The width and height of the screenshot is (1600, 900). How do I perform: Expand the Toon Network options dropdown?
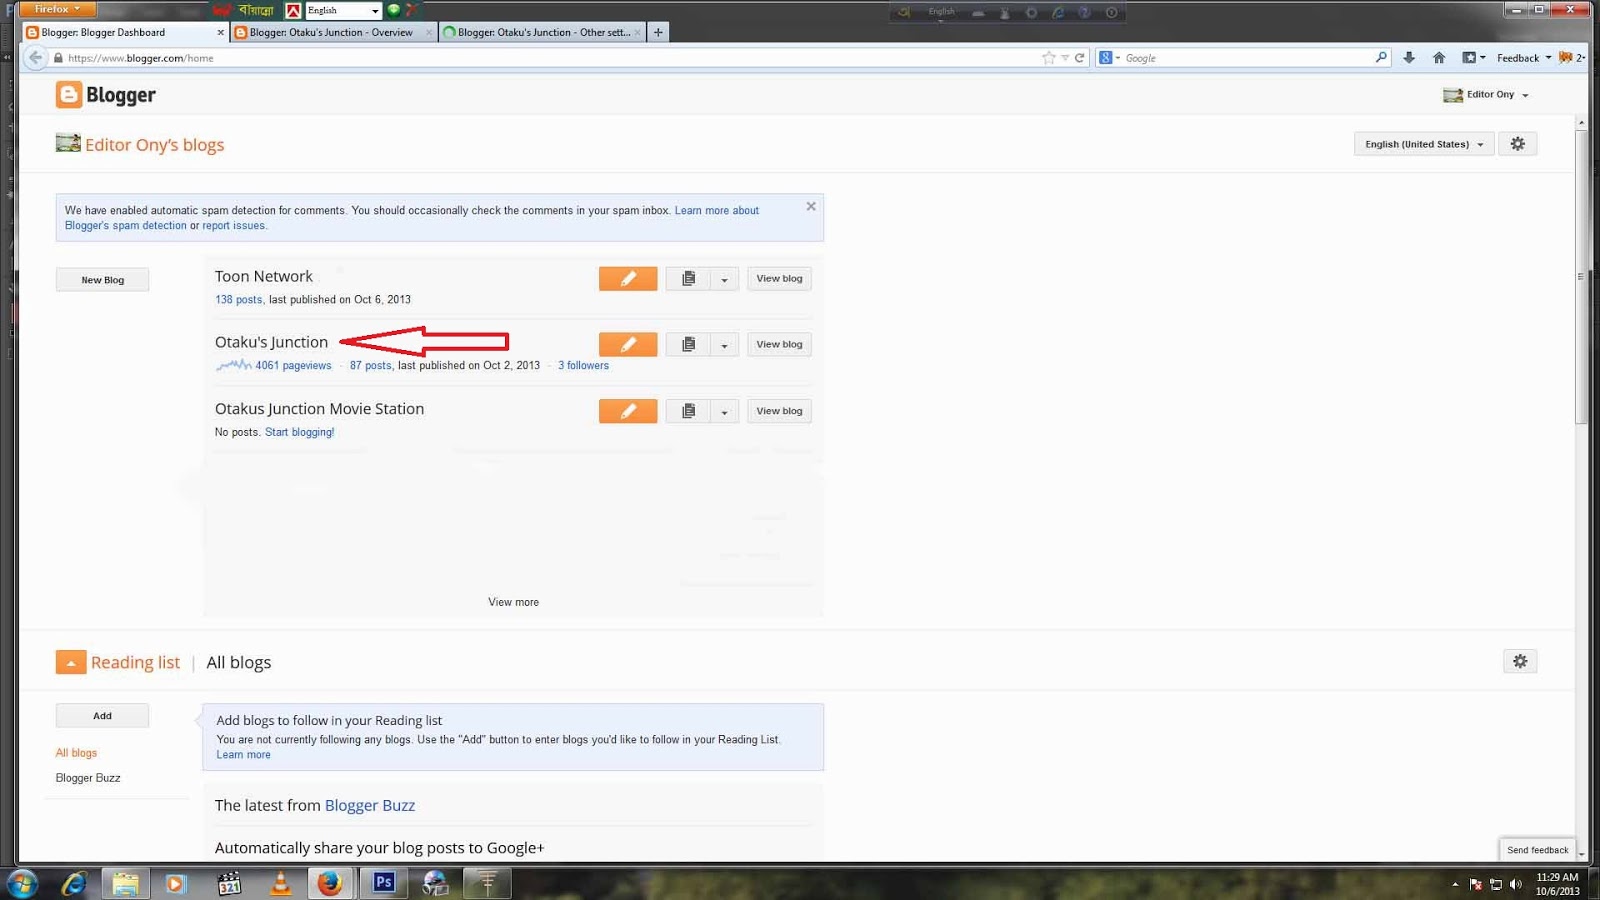(724, 279)
